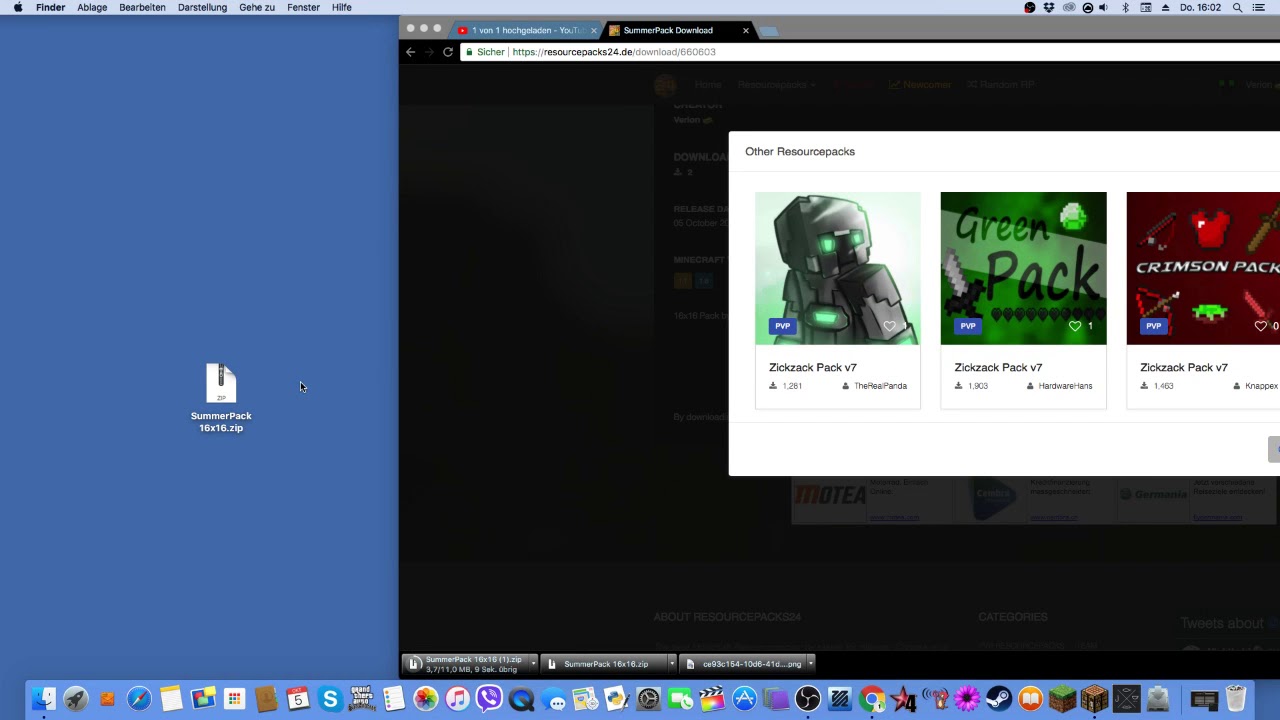Open the Trash in the dock
This screenshot has height=720, width=1280.
click(1236, 699)
